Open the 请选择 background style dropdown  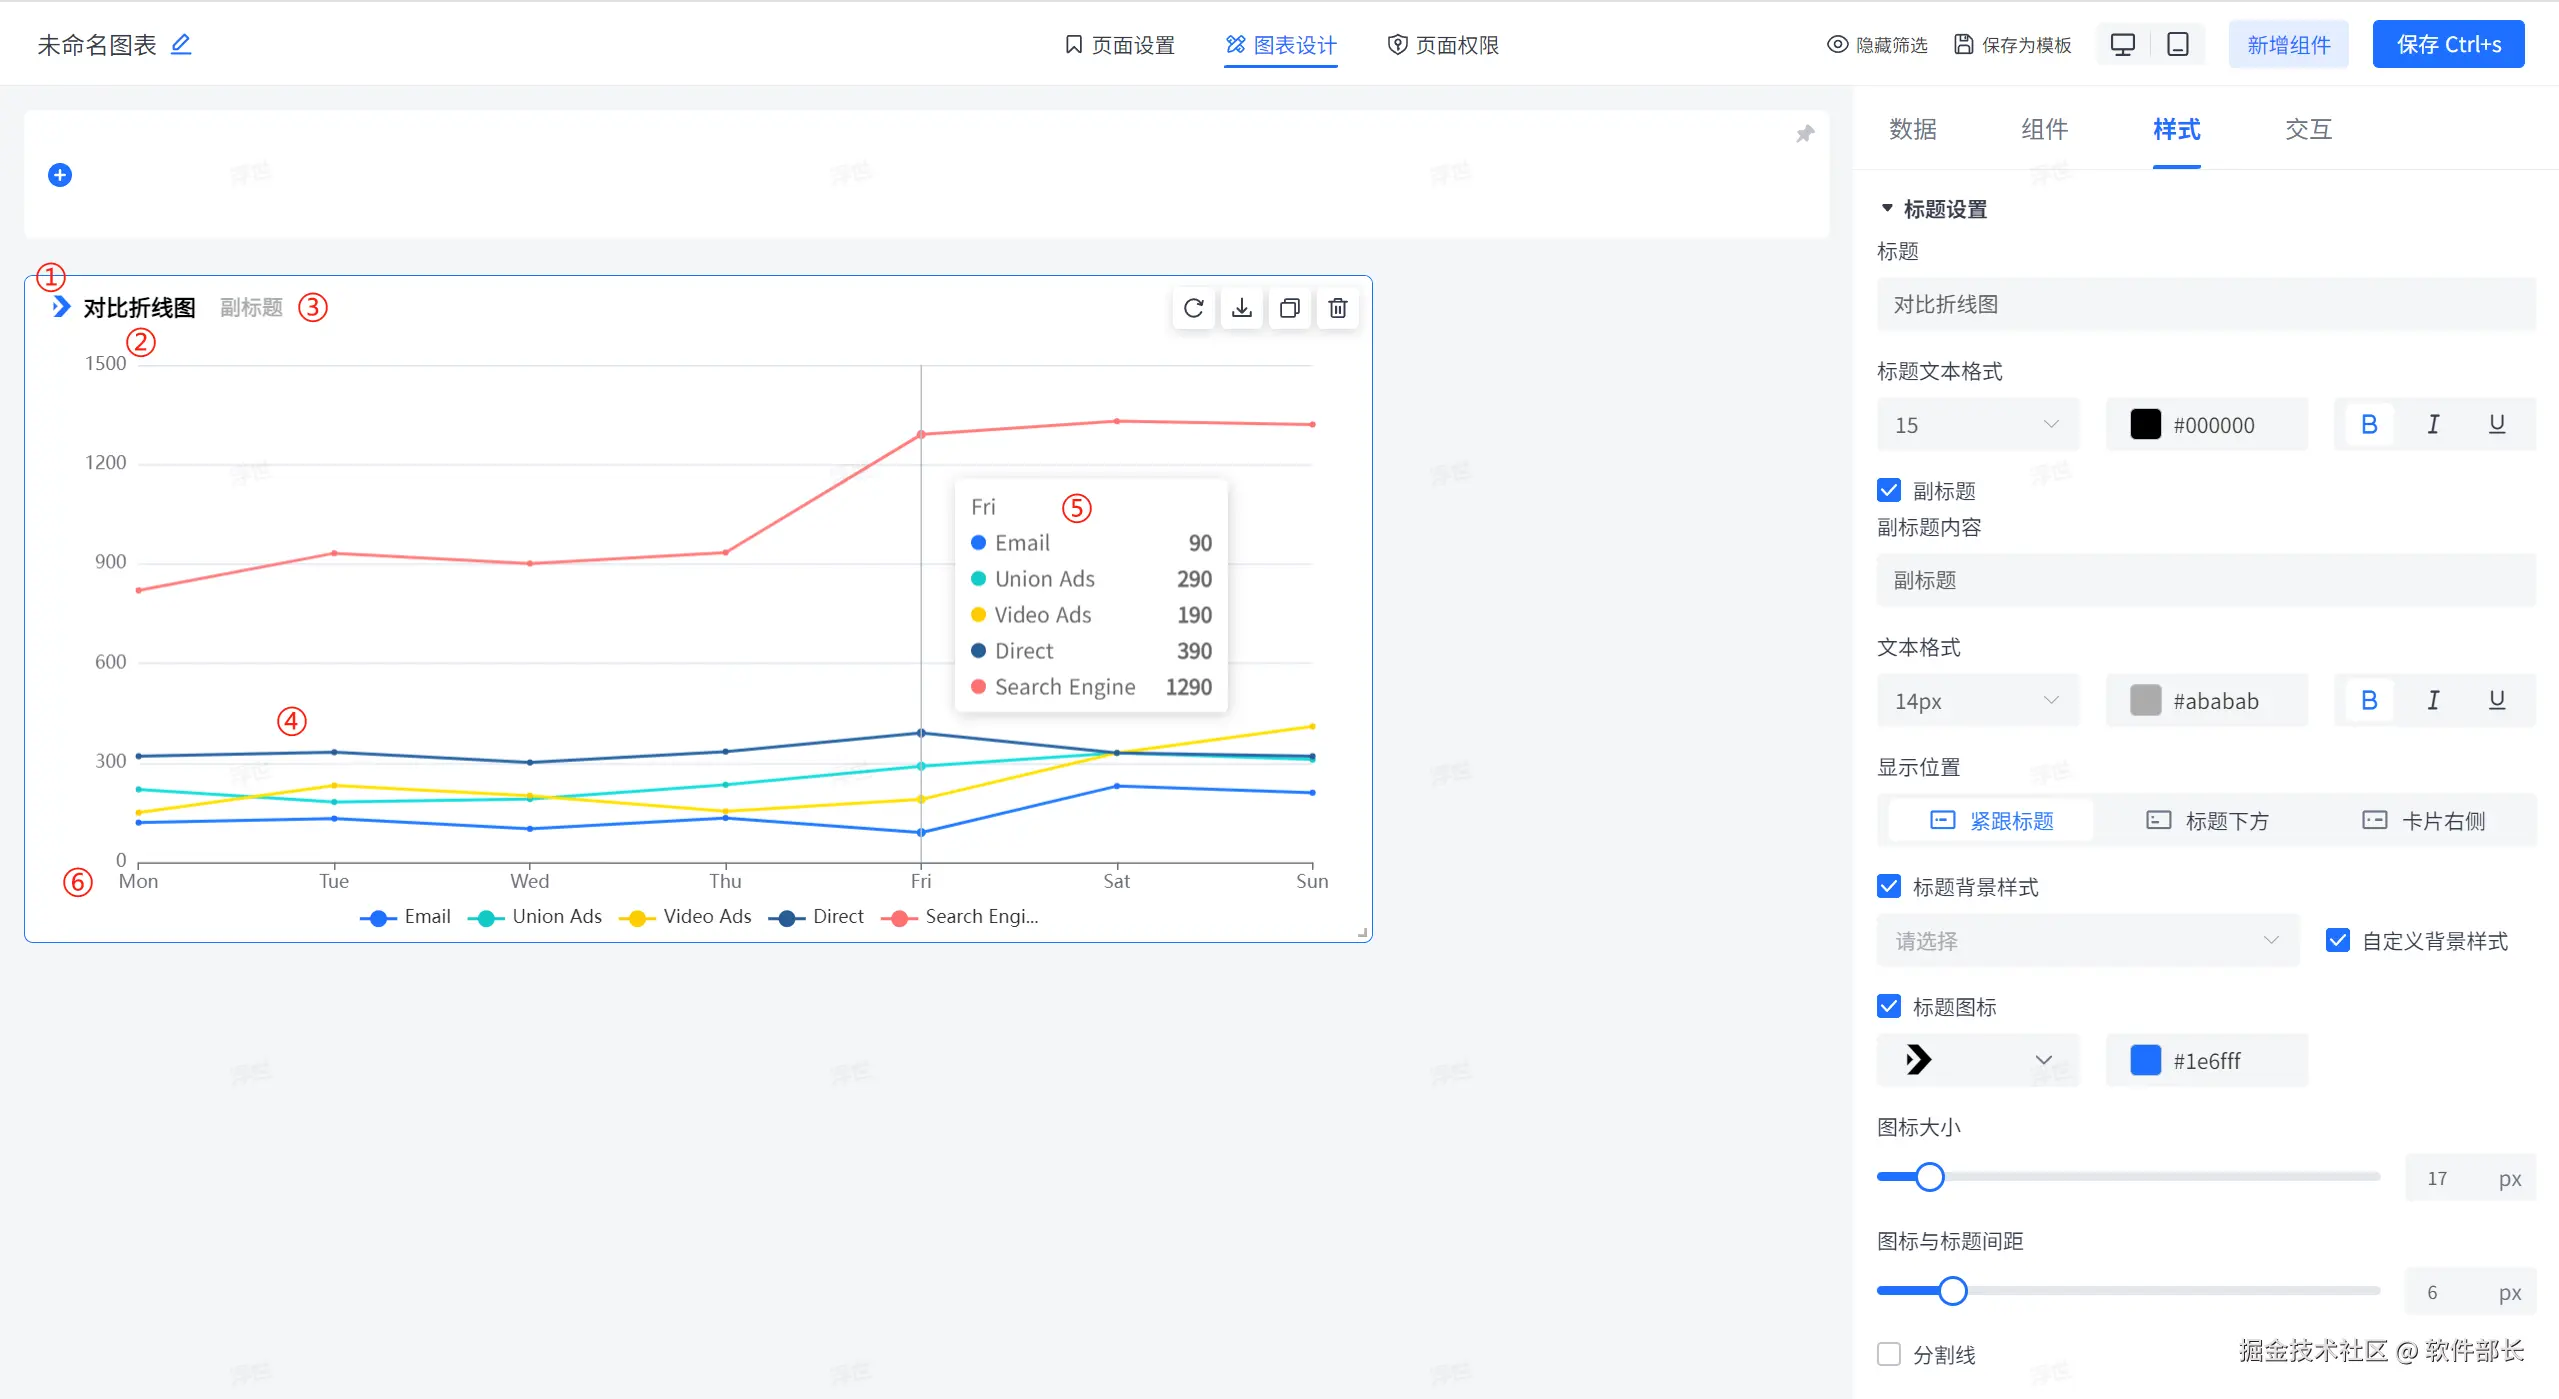[2086, 940]
